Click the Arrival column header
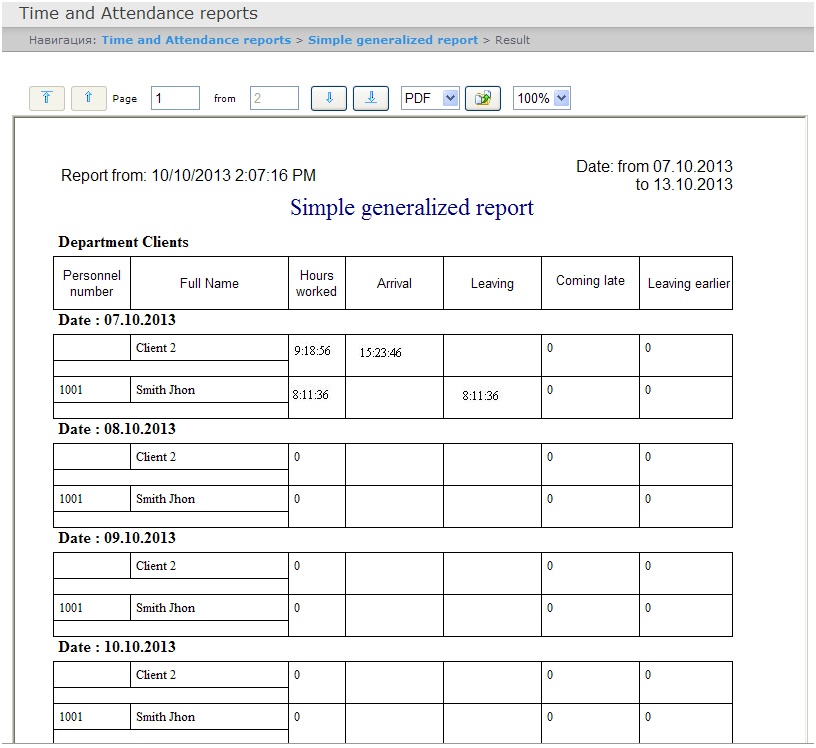 (394, 283)
